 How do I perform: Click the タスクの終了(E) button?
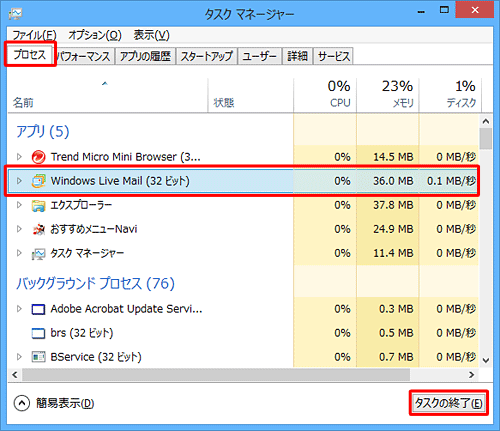[448, 403]
